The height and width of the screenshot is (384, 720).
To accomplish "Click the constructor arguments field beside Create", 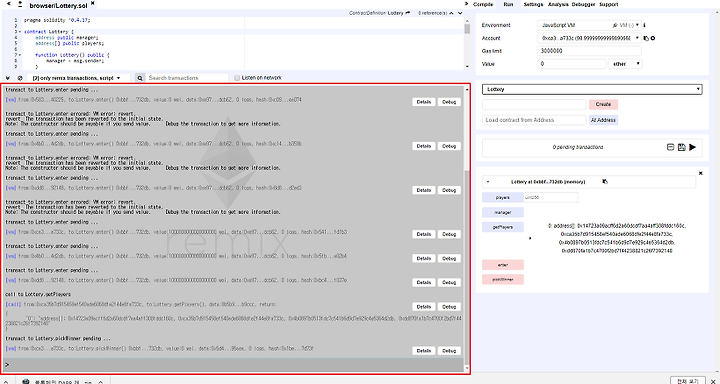I will pos(534,104).
